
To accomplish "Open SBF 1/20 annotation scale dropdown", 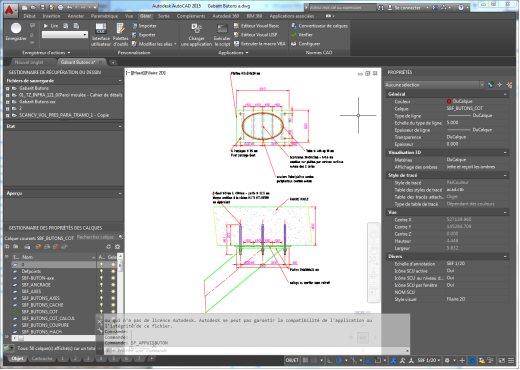I will click(x=429, y=360).
